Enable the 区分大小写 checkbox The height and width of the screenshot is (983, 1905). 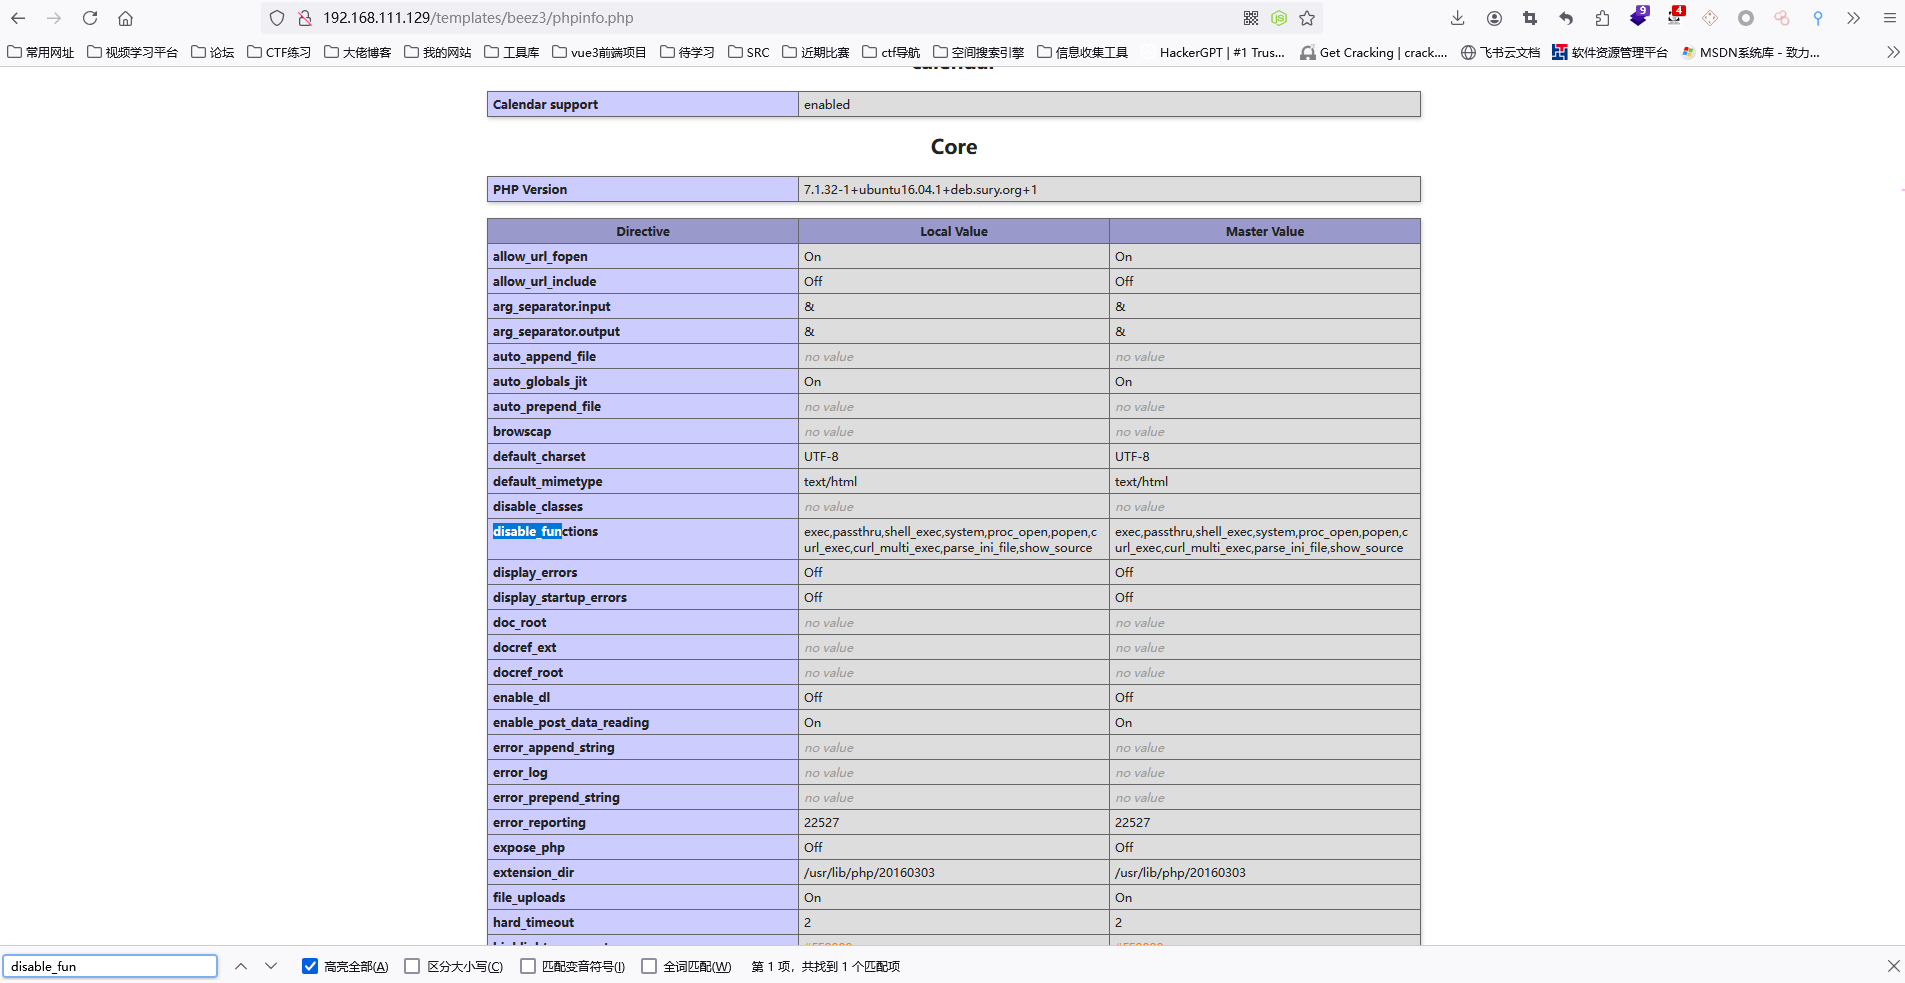412,966
